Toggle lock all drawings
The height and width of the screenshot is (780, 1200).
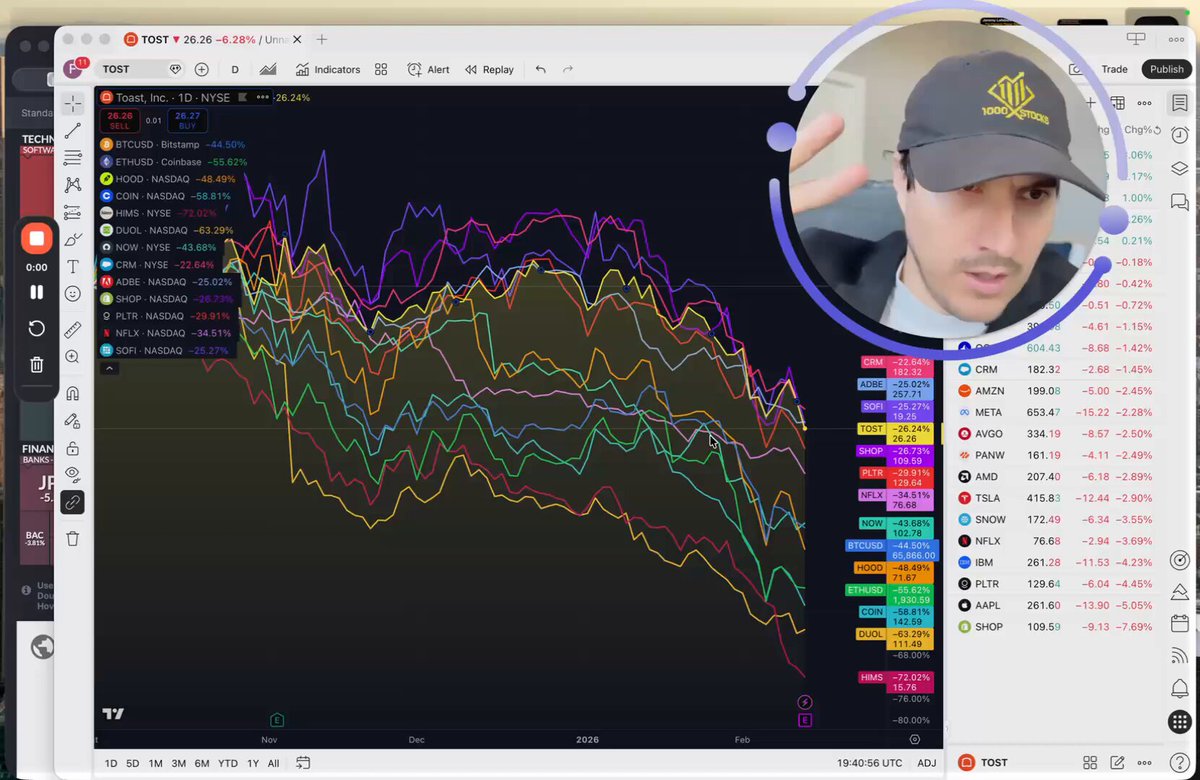[x=73, y=448]
